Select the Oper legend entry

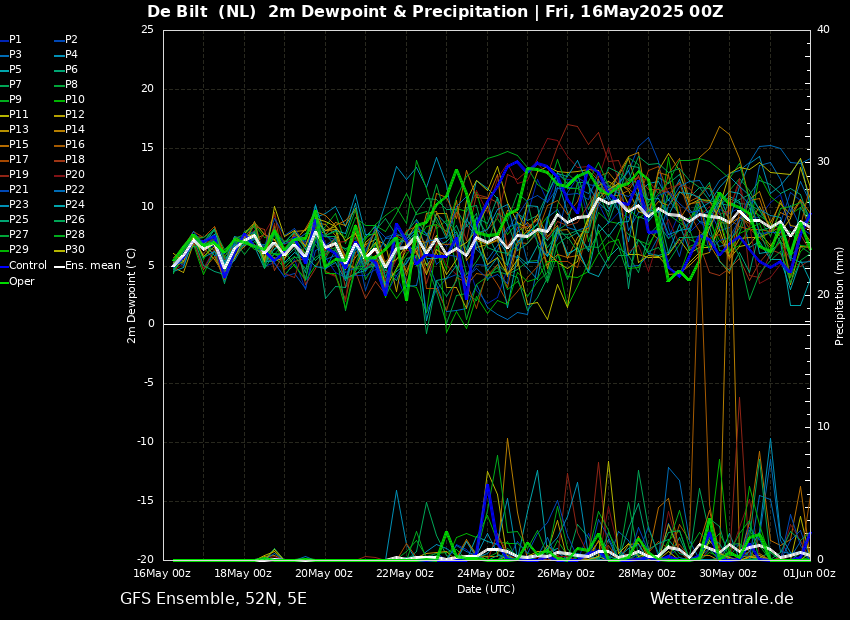pos(17,281)
